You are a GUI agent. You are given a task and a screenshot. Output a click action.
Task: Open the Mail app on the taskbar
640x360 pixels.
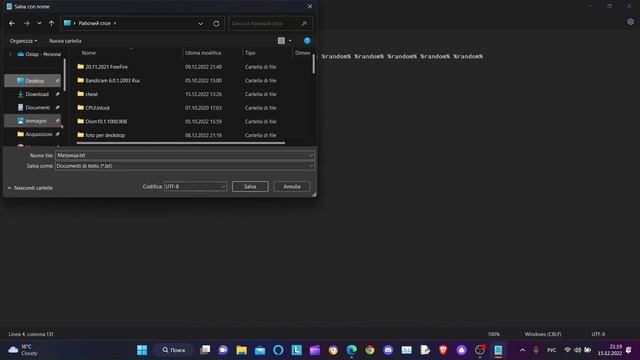pos(260,350)
